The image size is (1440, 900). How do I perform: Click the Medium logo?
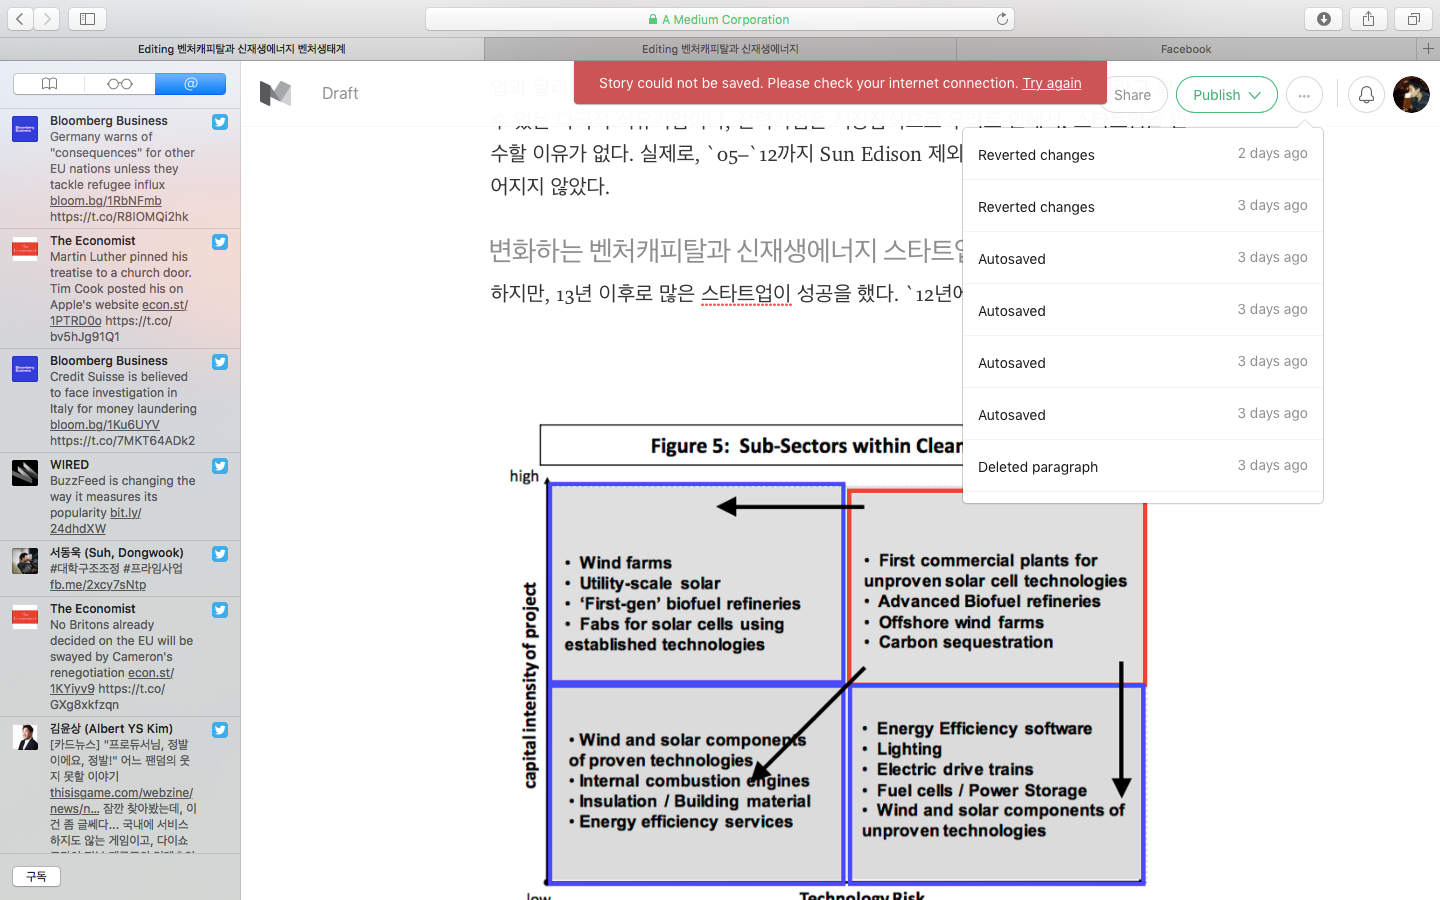coord(275,93)
